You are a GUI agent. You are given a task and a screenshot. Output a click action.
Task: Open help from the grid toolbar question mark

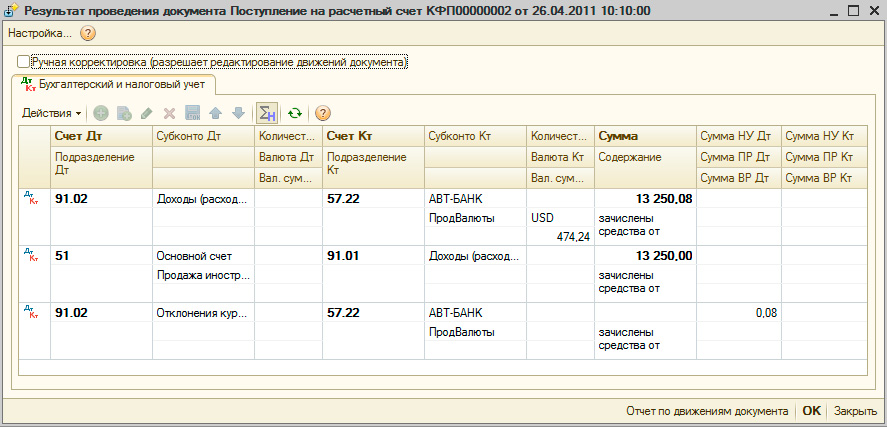click(x=323, y=113)
